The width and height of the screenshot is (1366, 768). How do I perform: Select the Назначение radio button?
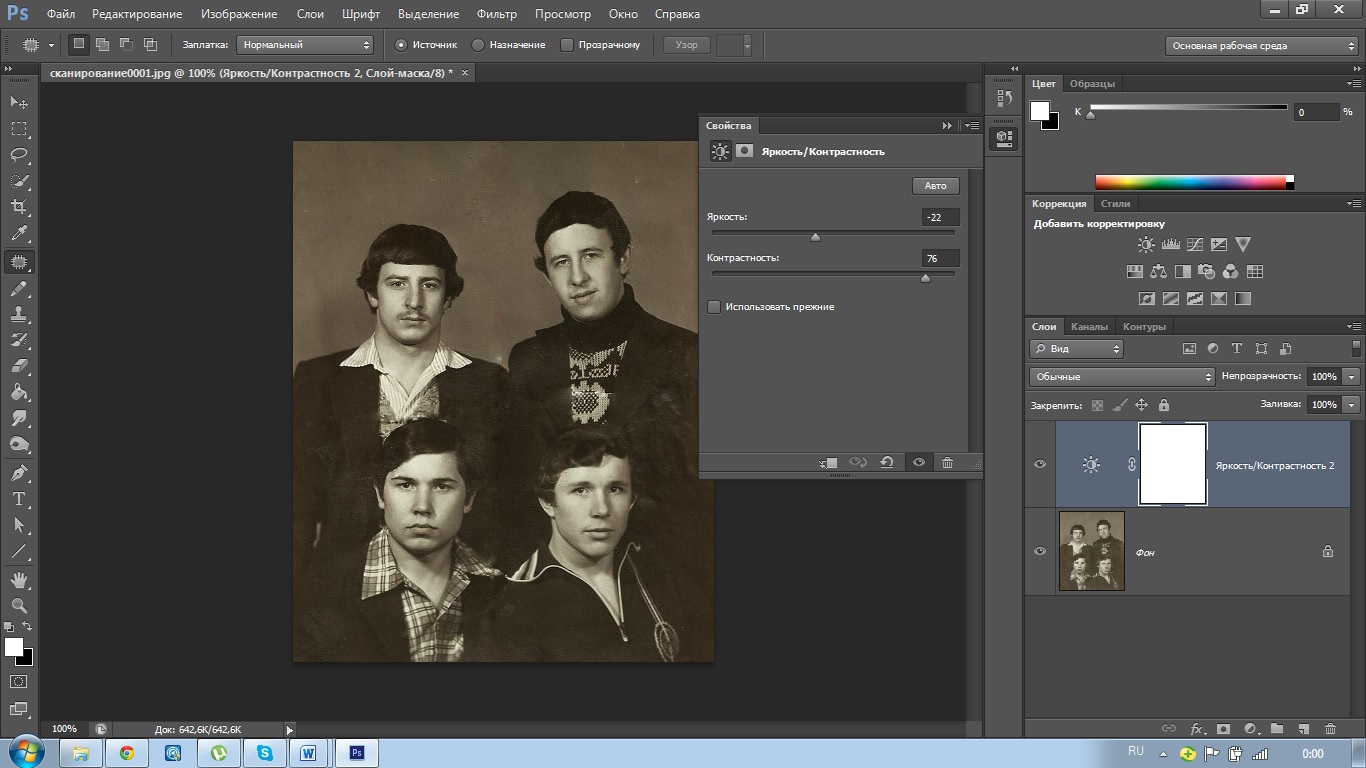[478, 45]
